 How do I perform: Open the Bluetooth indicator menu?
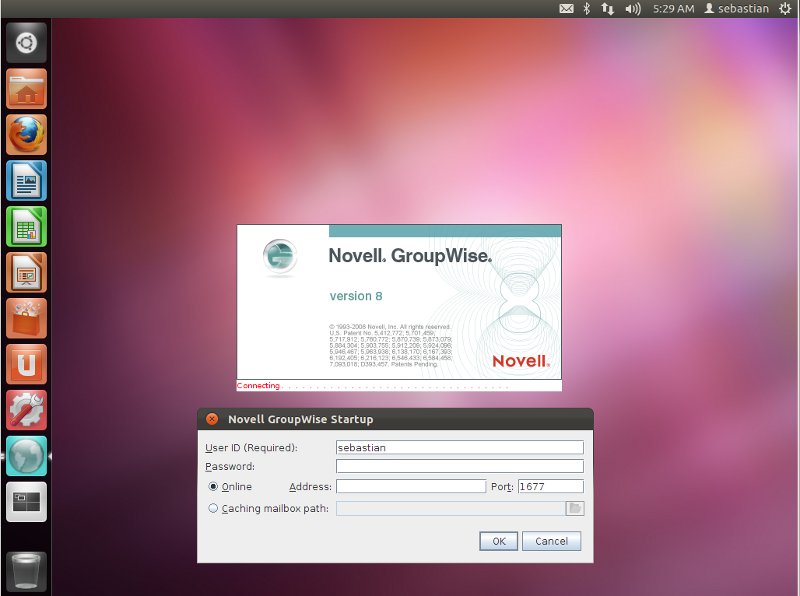pyautogui.click(x=587, y=9)
